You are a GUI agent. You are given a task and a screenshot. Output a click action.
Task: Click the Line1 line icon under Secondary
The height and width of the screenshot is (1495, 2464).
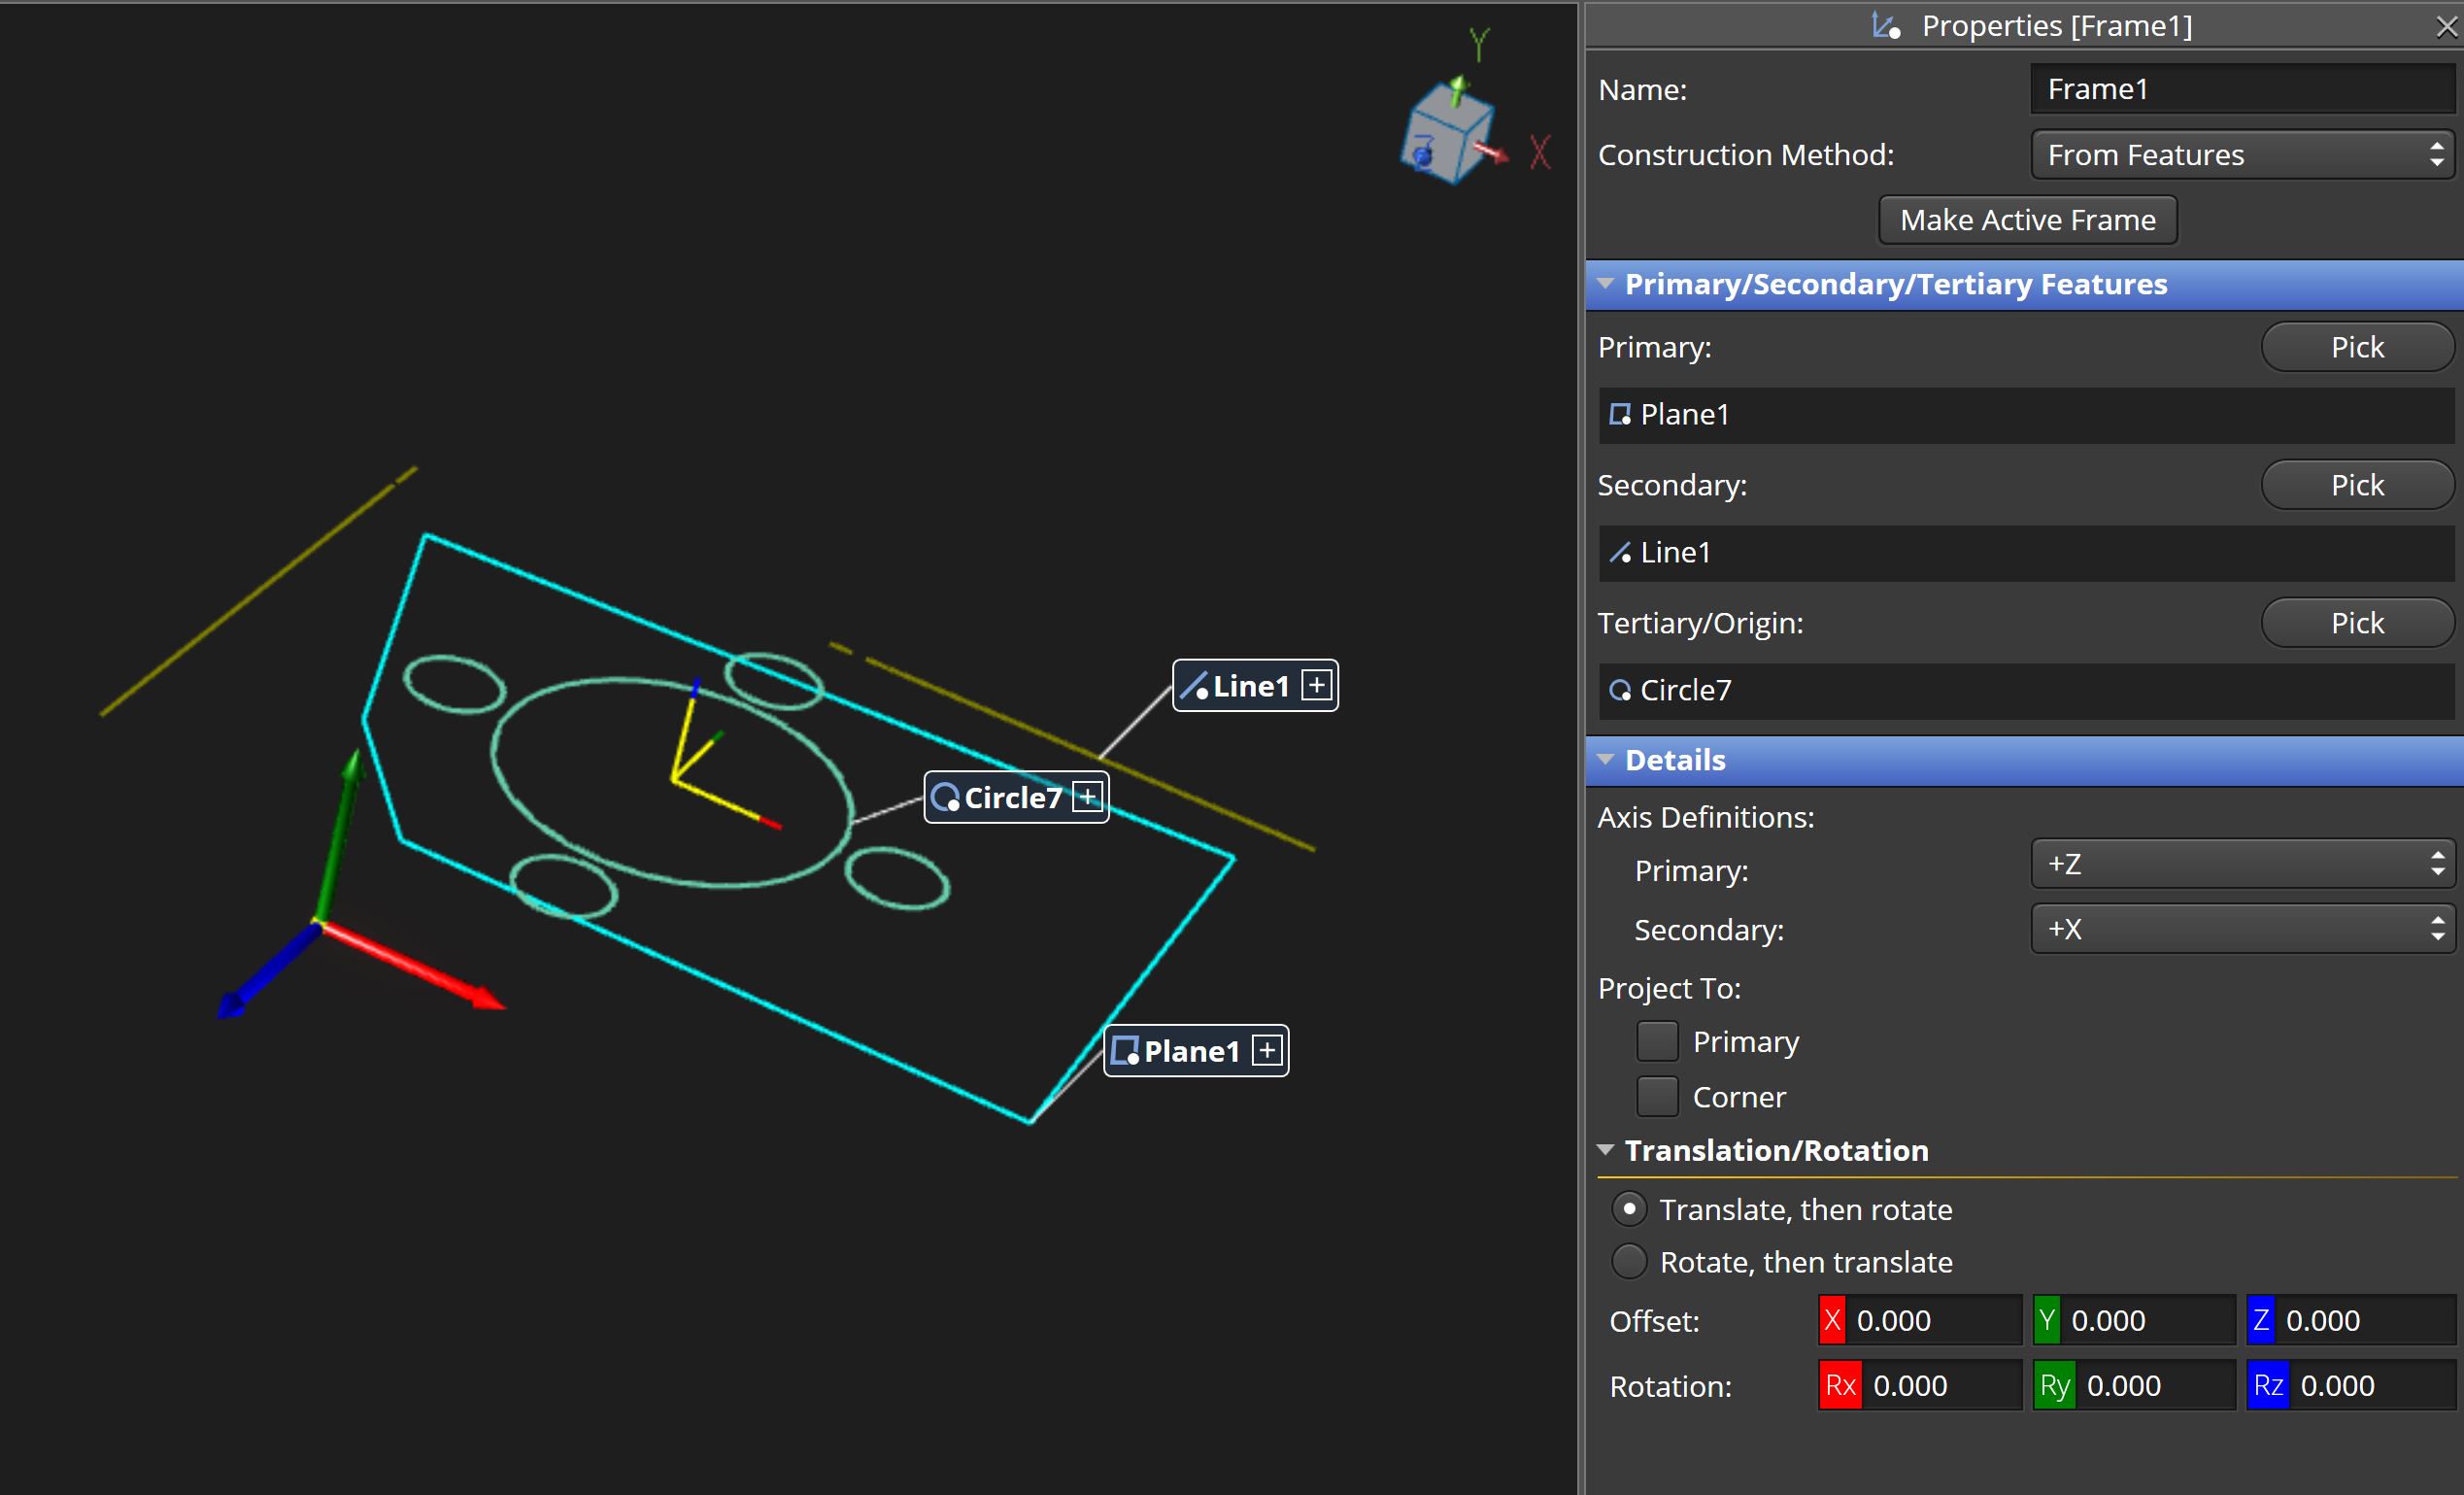pyautogui.click(x=1621, y=552)
